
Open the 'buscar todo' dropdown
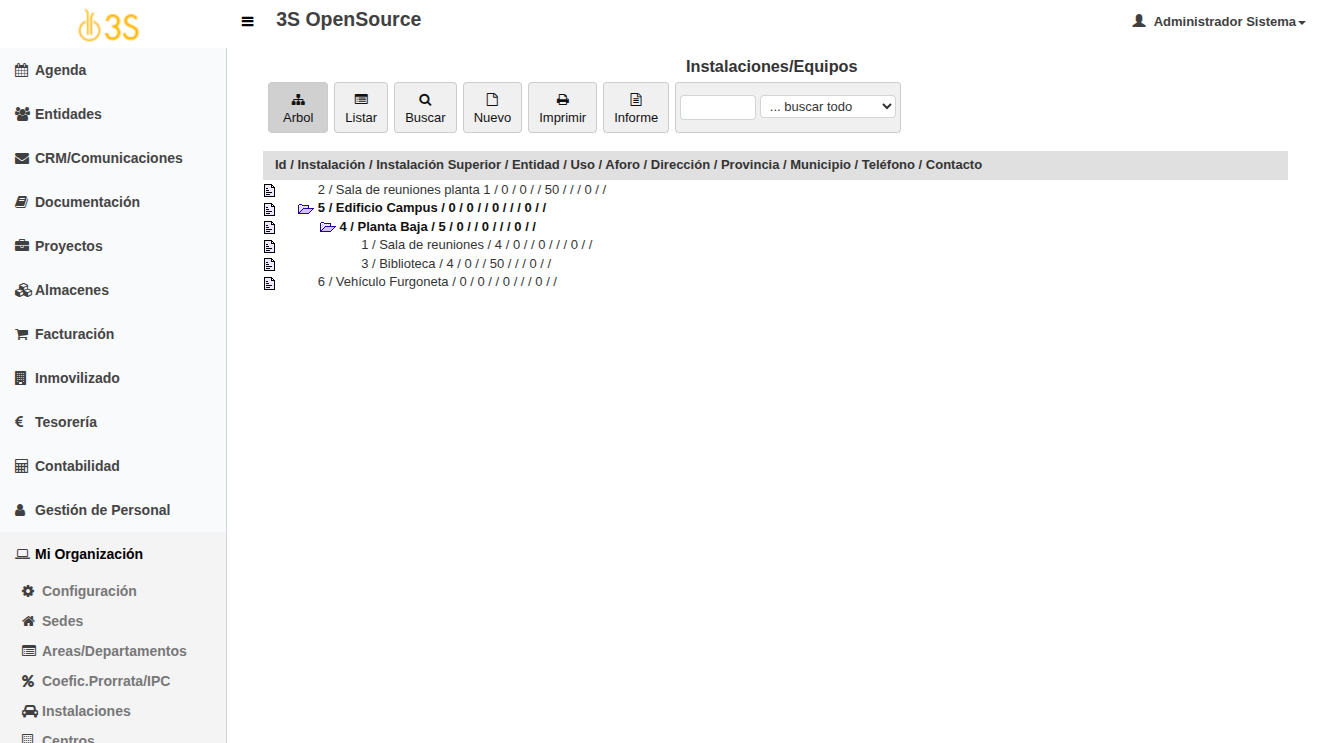[827, 107]
